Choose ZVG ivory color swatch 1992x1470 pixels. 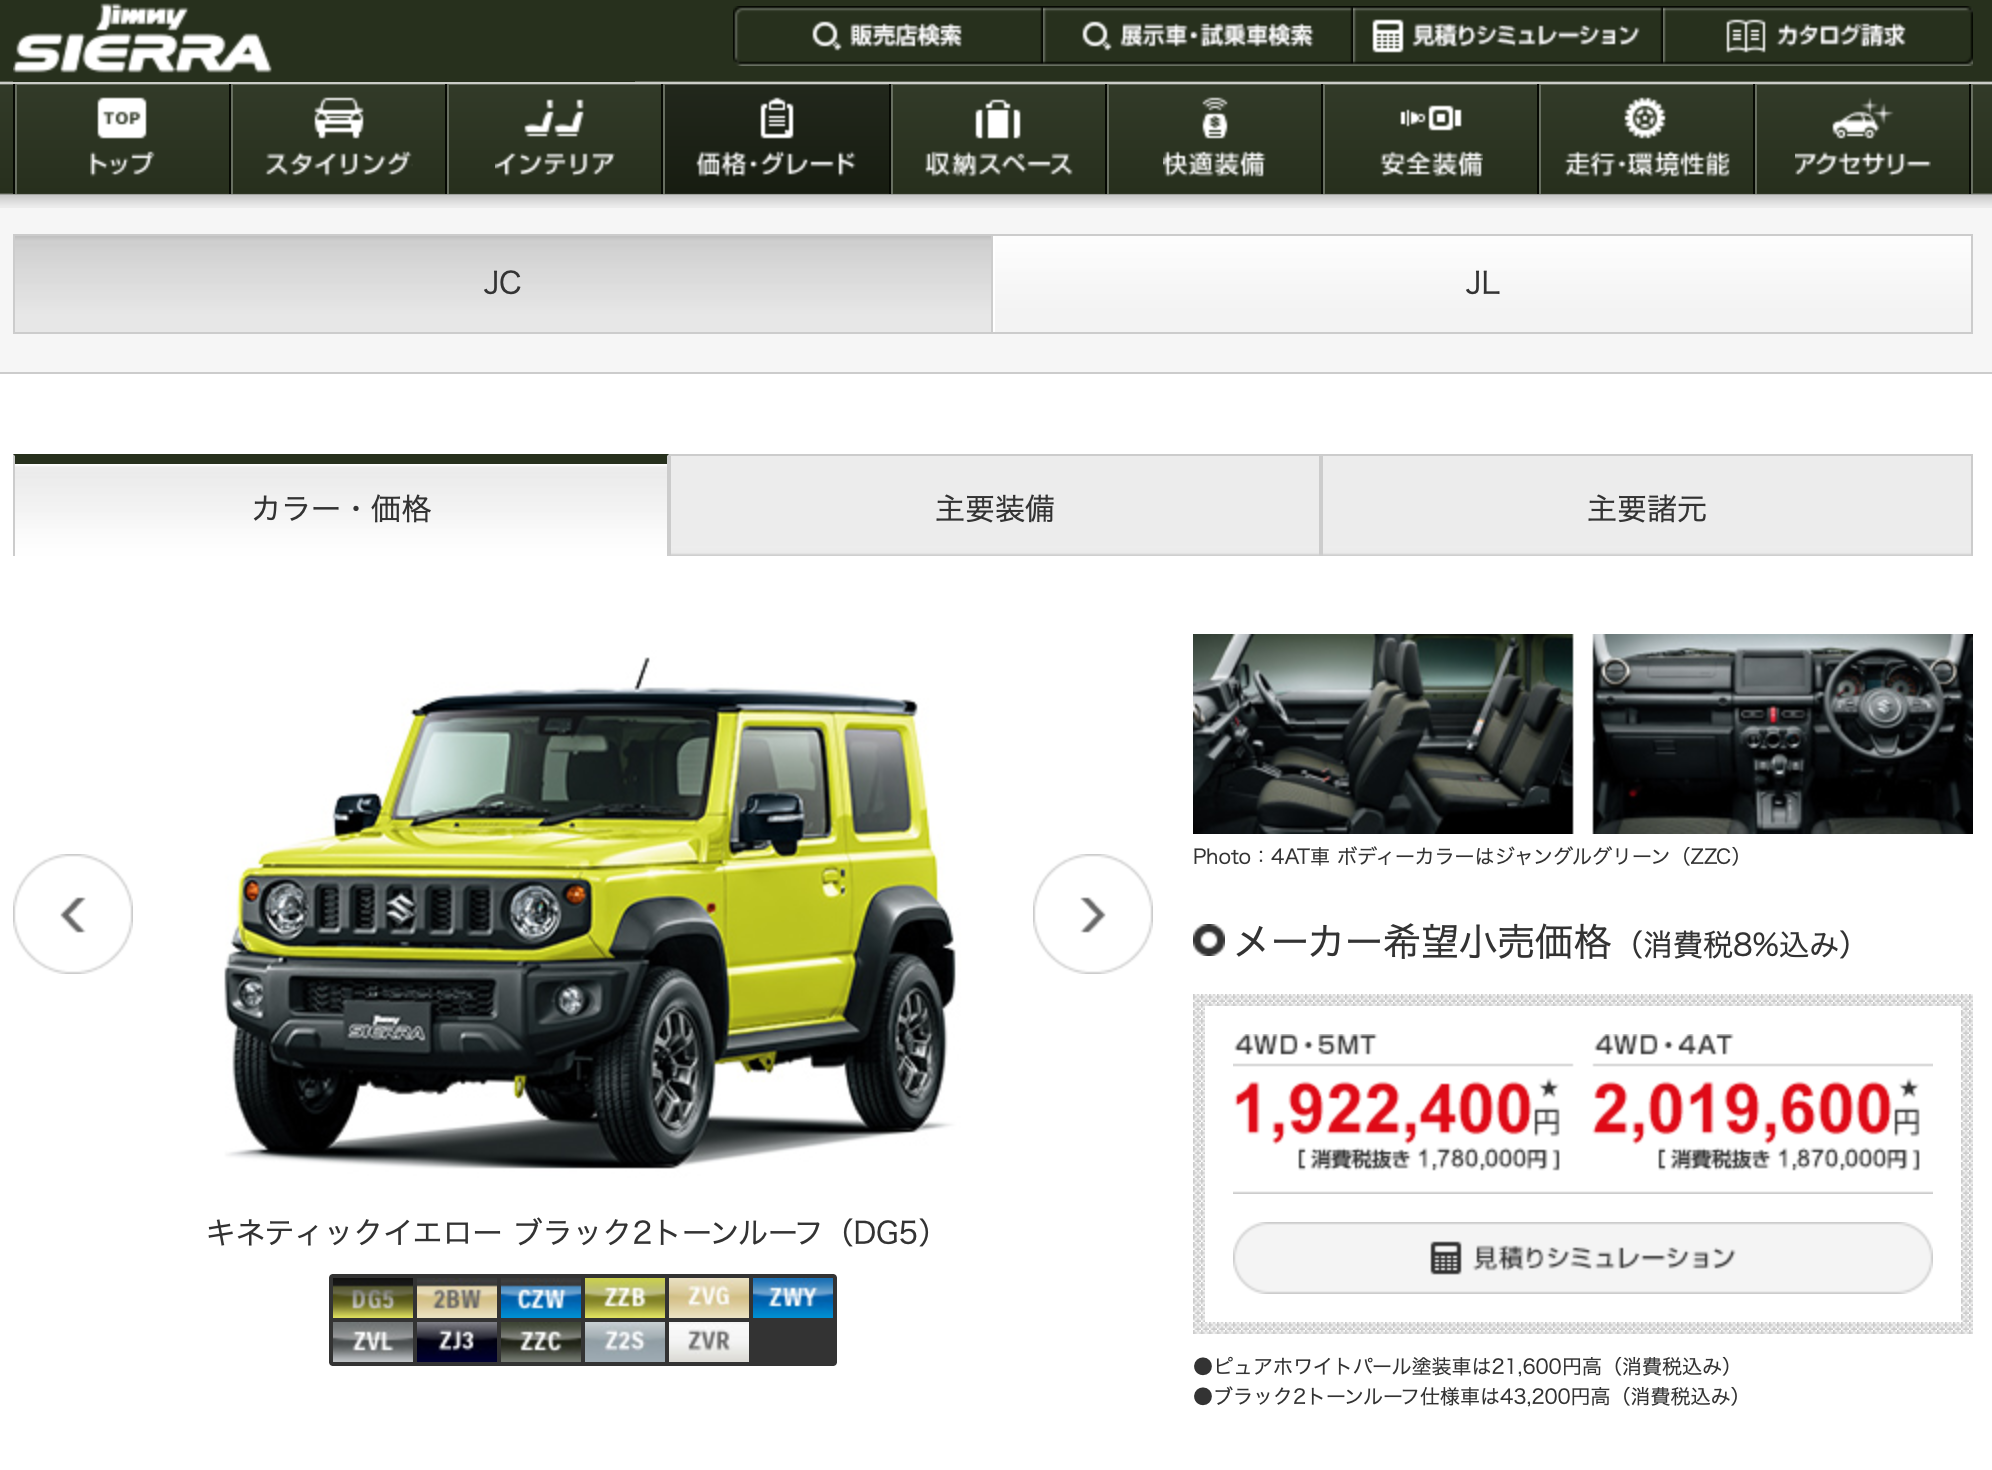tap(709, 1298)
